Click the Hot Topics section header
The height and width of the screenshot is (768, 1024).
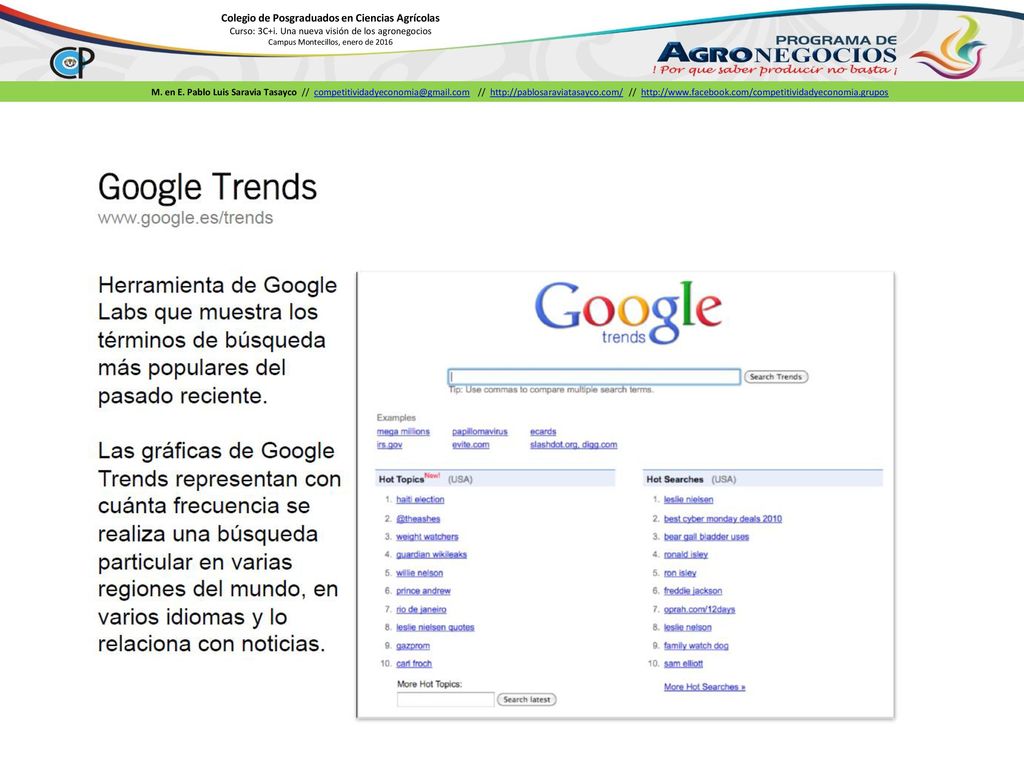click(x=495, y=479)
